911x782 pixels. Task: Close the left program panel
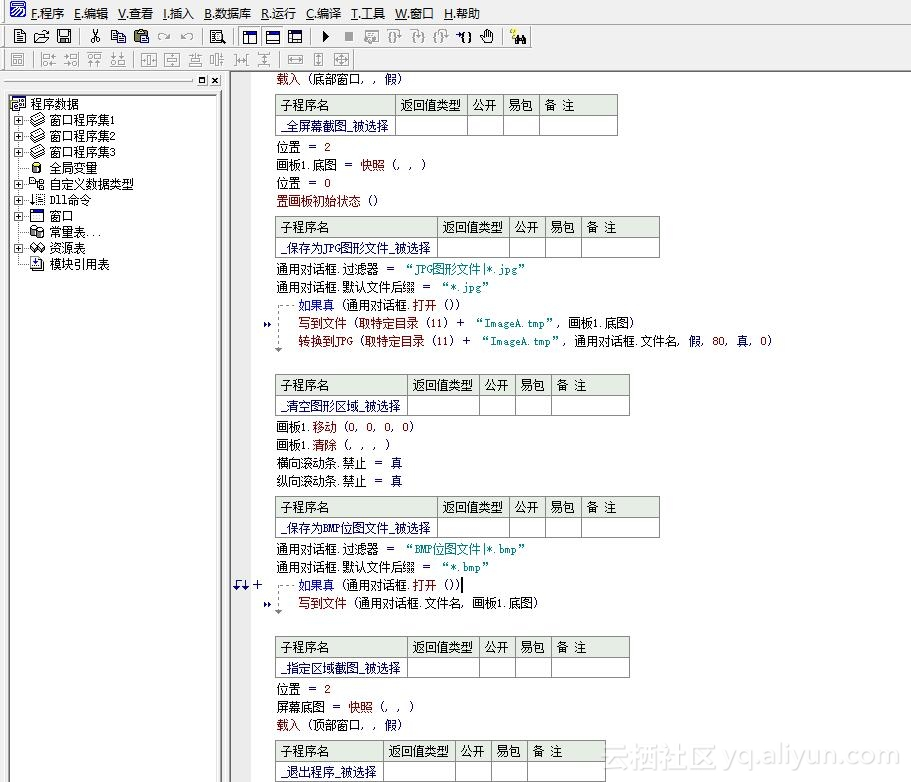point(215,80)
